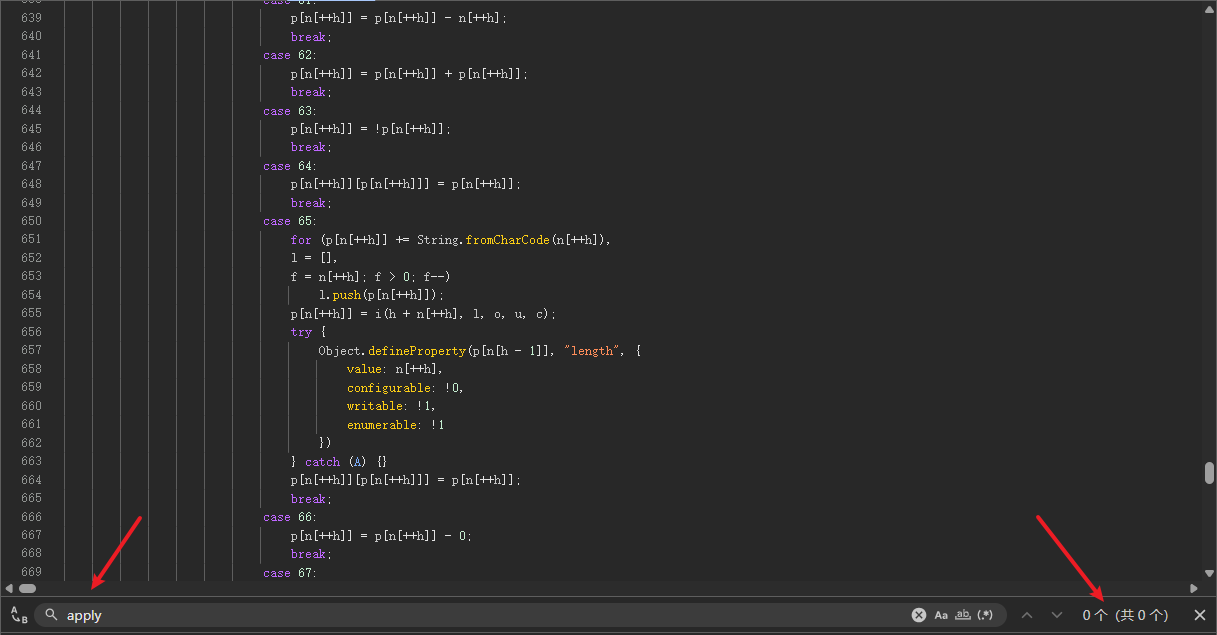Click the horizontal scrollbar thumb
Image resolution: width=1217 pixels, height=635 pixels.
27,588
